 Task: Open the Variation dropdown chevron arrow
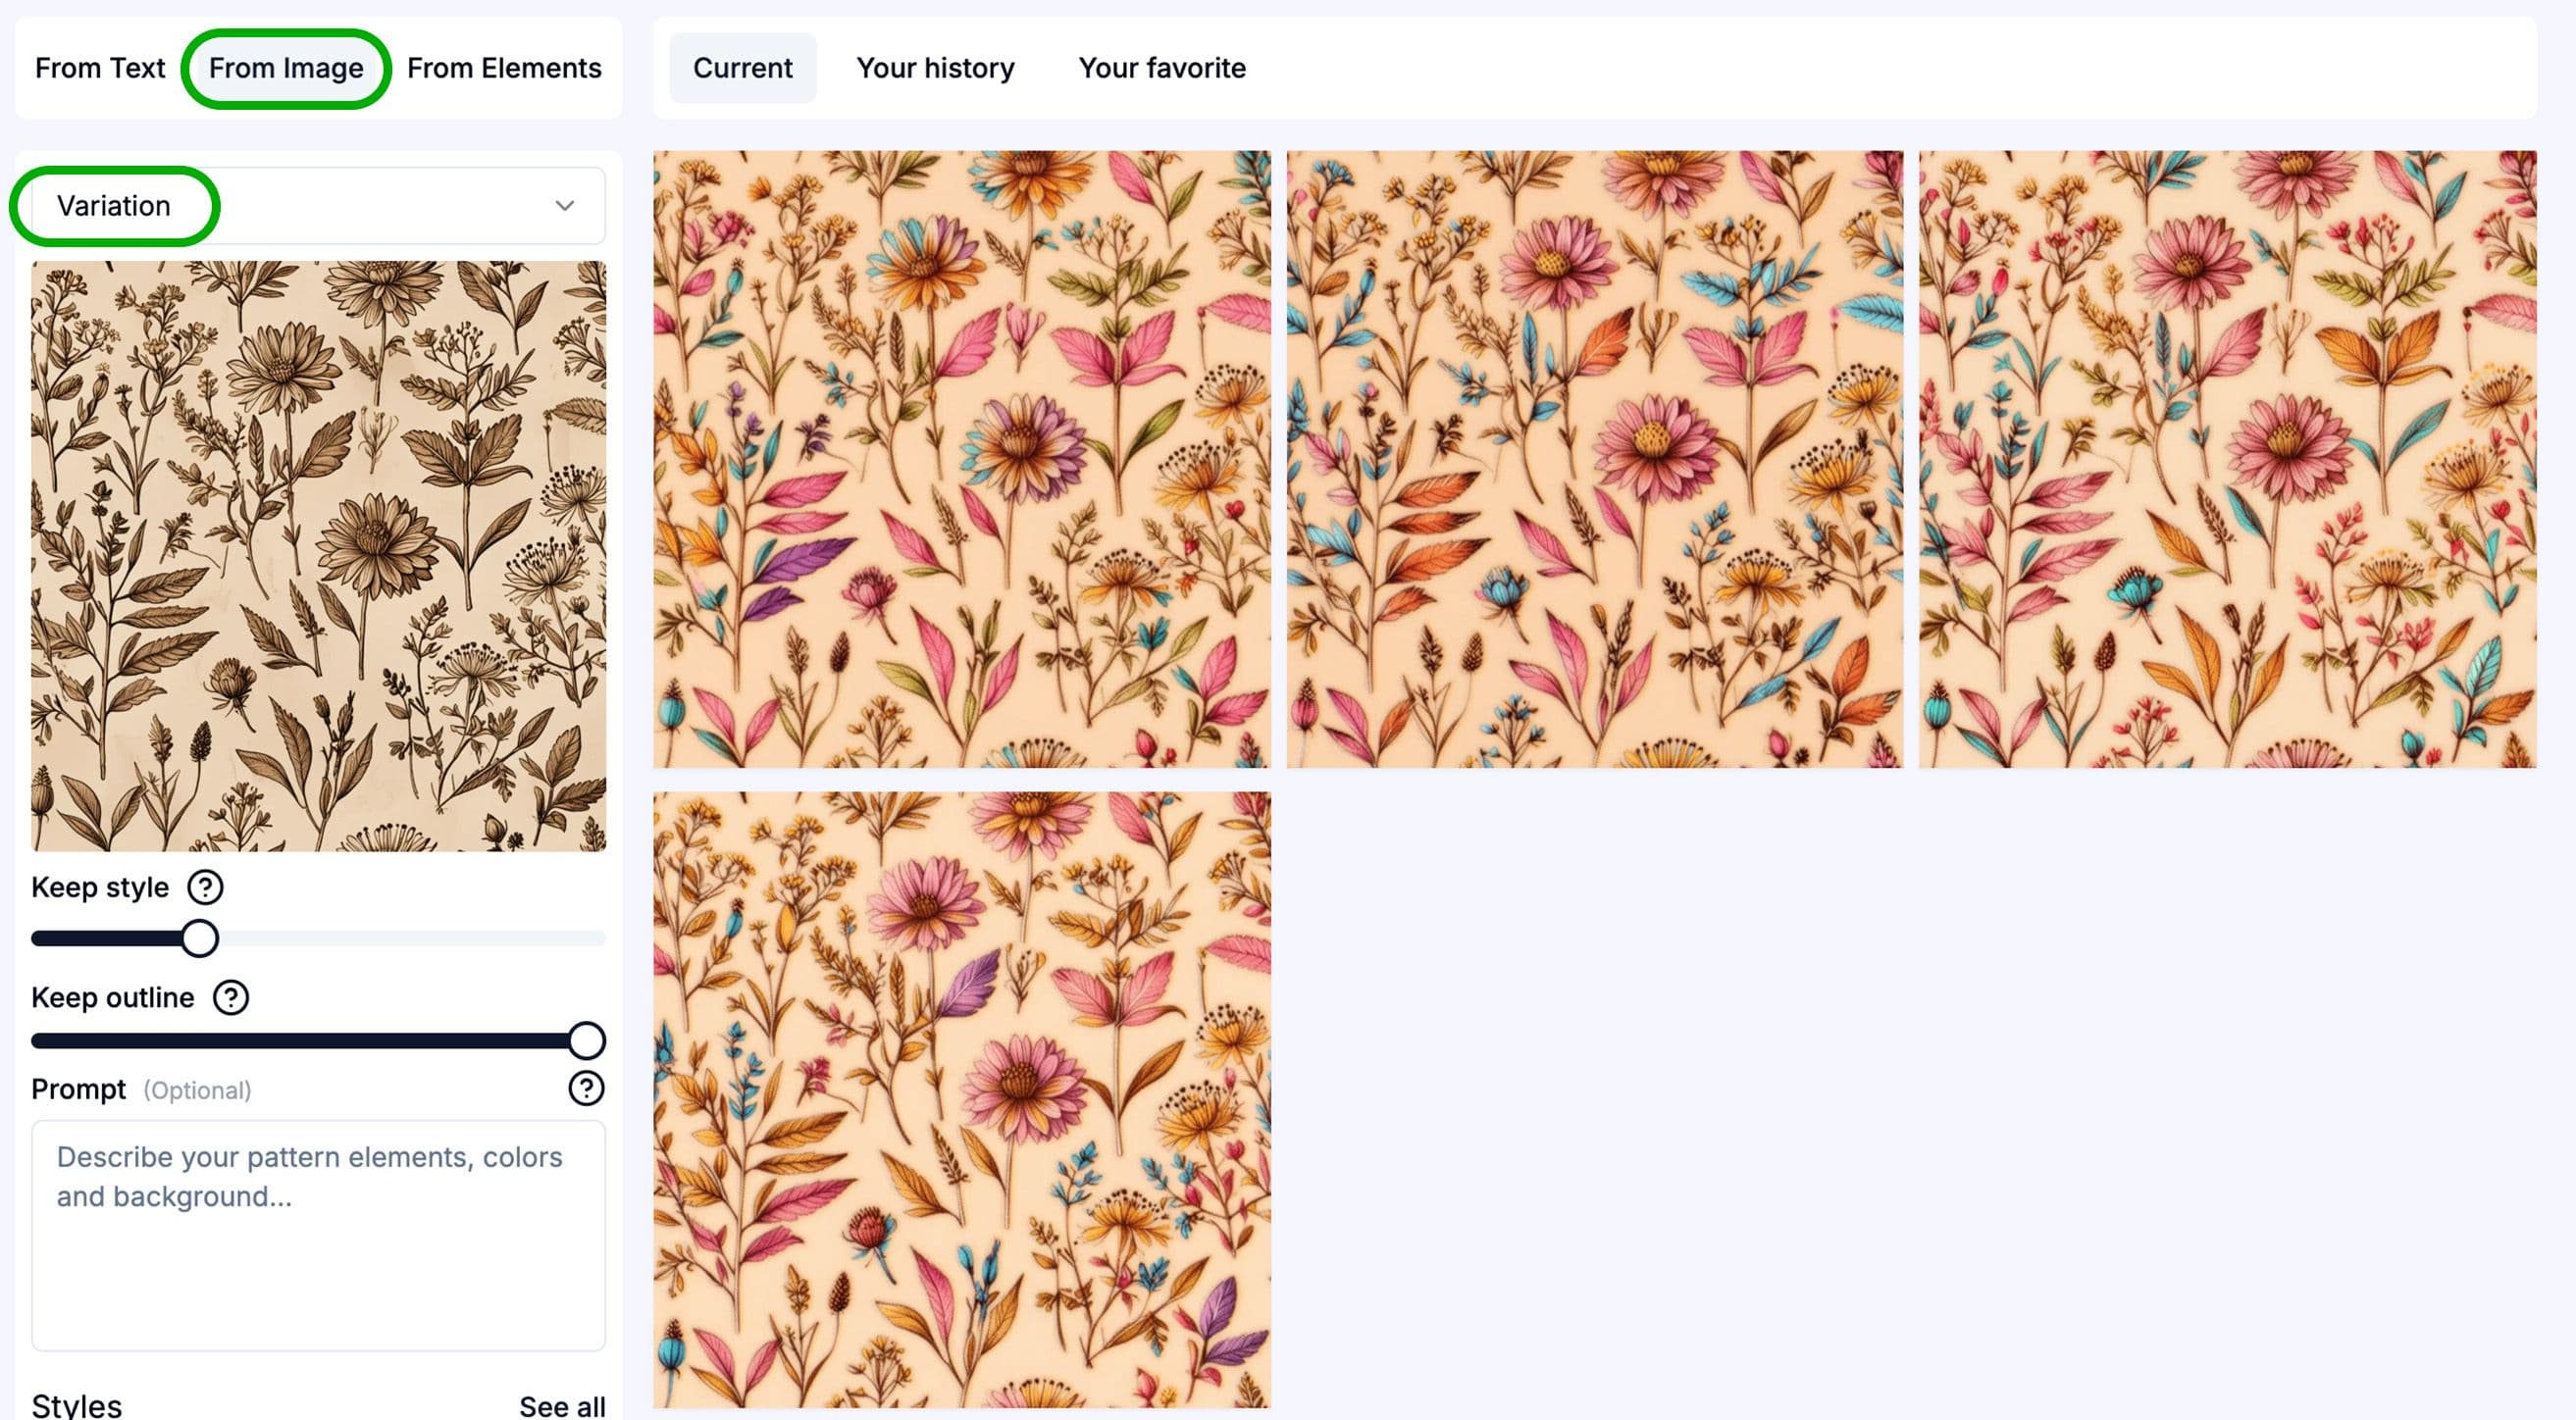pyautogui.click(x=565, y=205)
